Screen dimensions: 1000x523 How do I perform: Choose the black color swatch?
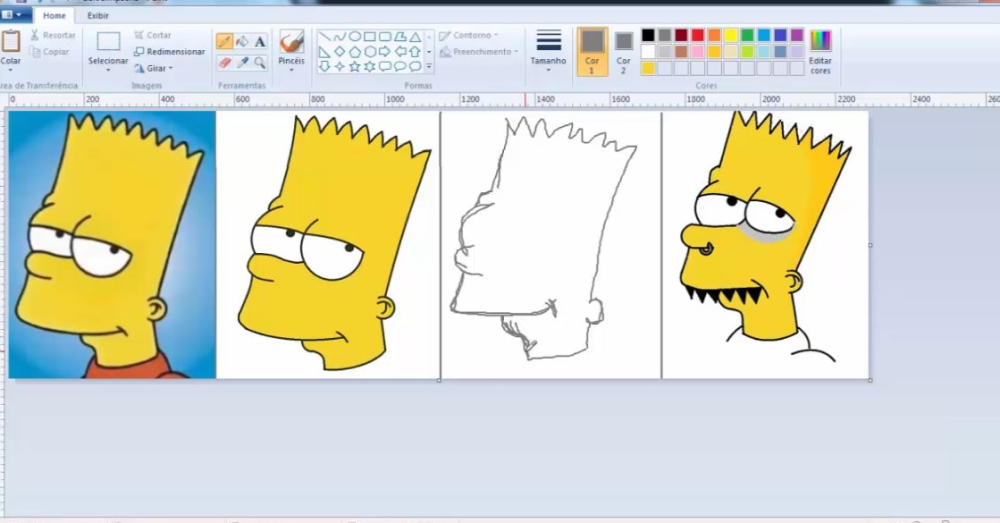(x=648, y=35)
